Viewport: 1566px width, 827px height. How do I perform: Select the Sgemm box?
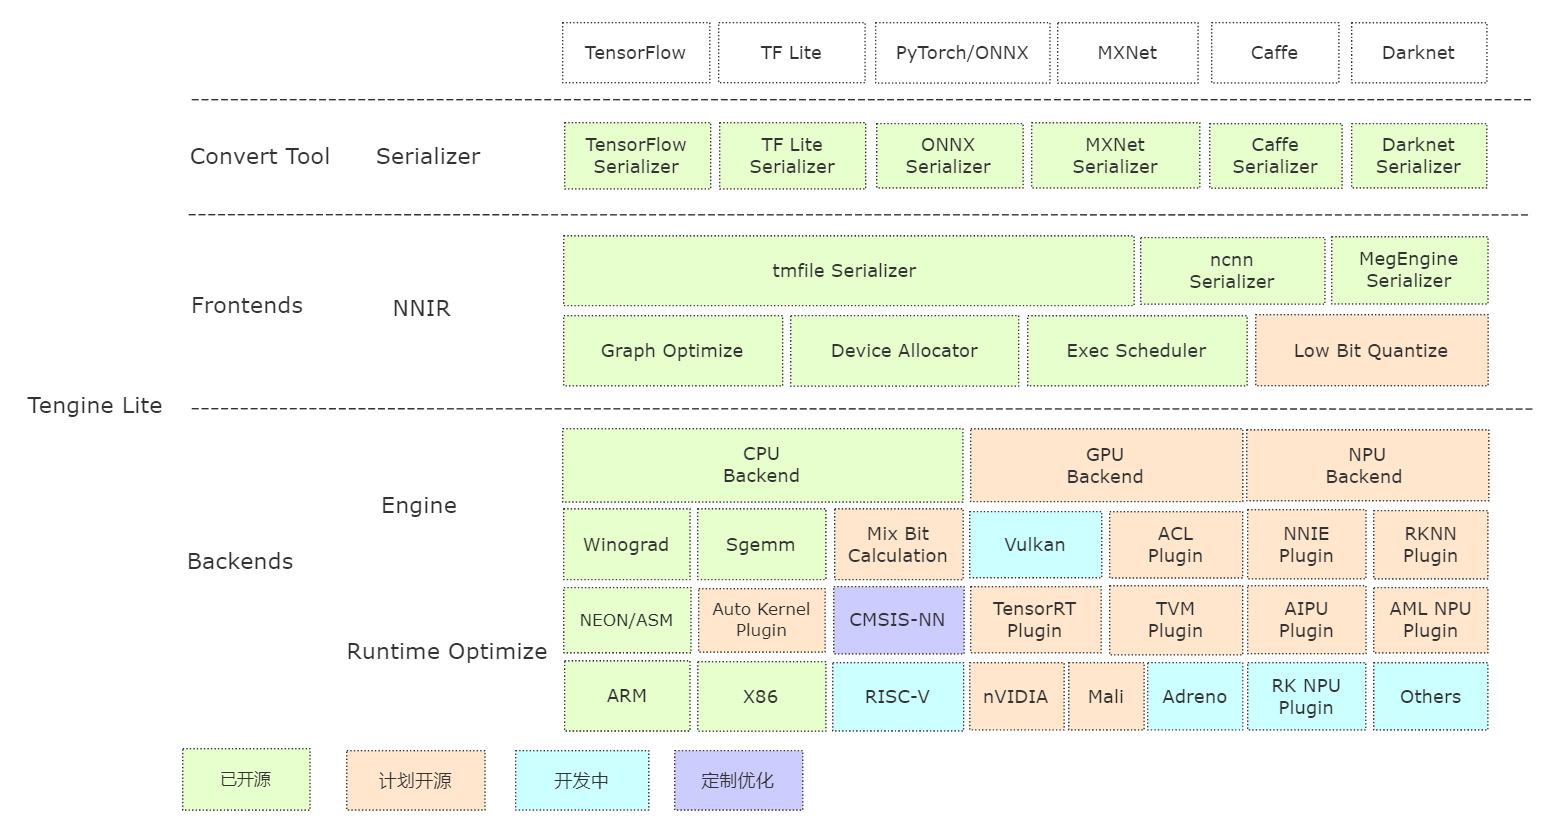point(761,545)
